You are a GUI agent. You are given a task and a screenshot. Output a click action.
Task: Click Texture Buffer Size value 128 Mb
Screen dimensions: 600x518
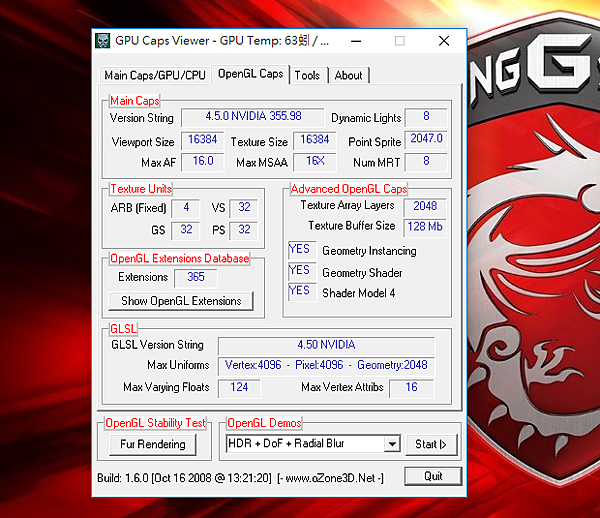coord(425,227)
